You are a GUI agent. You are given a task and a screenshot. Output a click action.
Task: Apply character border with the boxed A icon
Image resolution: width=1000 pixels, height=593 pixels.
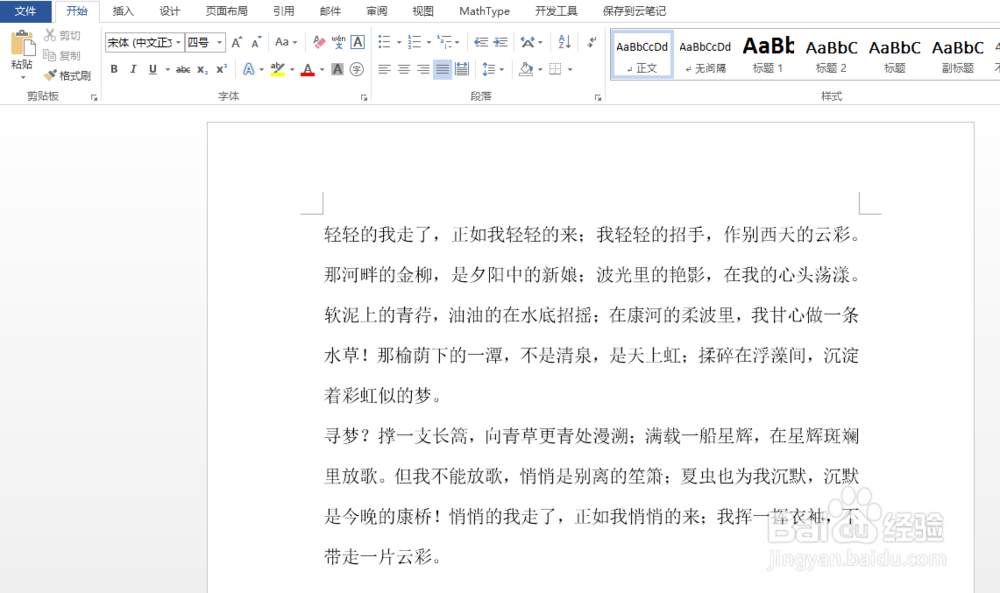[358, 43]
